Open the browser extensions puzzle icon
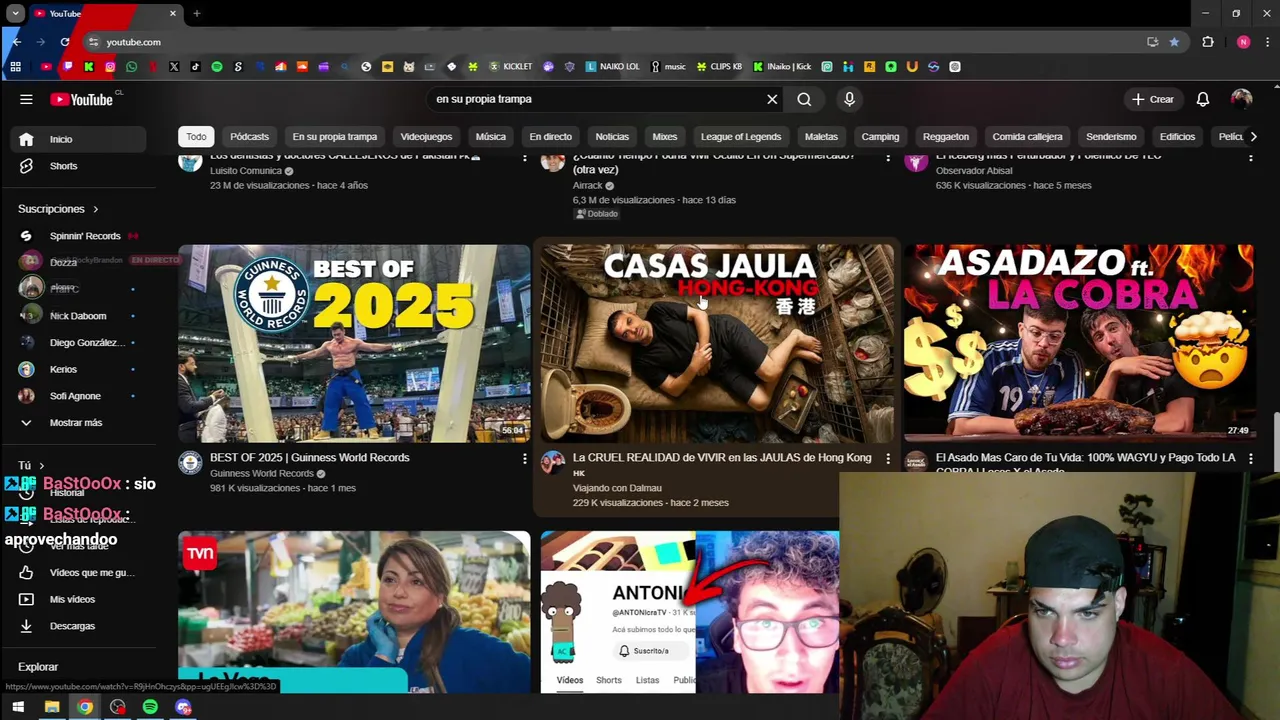Viewport: 1280px width, 720px height. pos(1208,42)
